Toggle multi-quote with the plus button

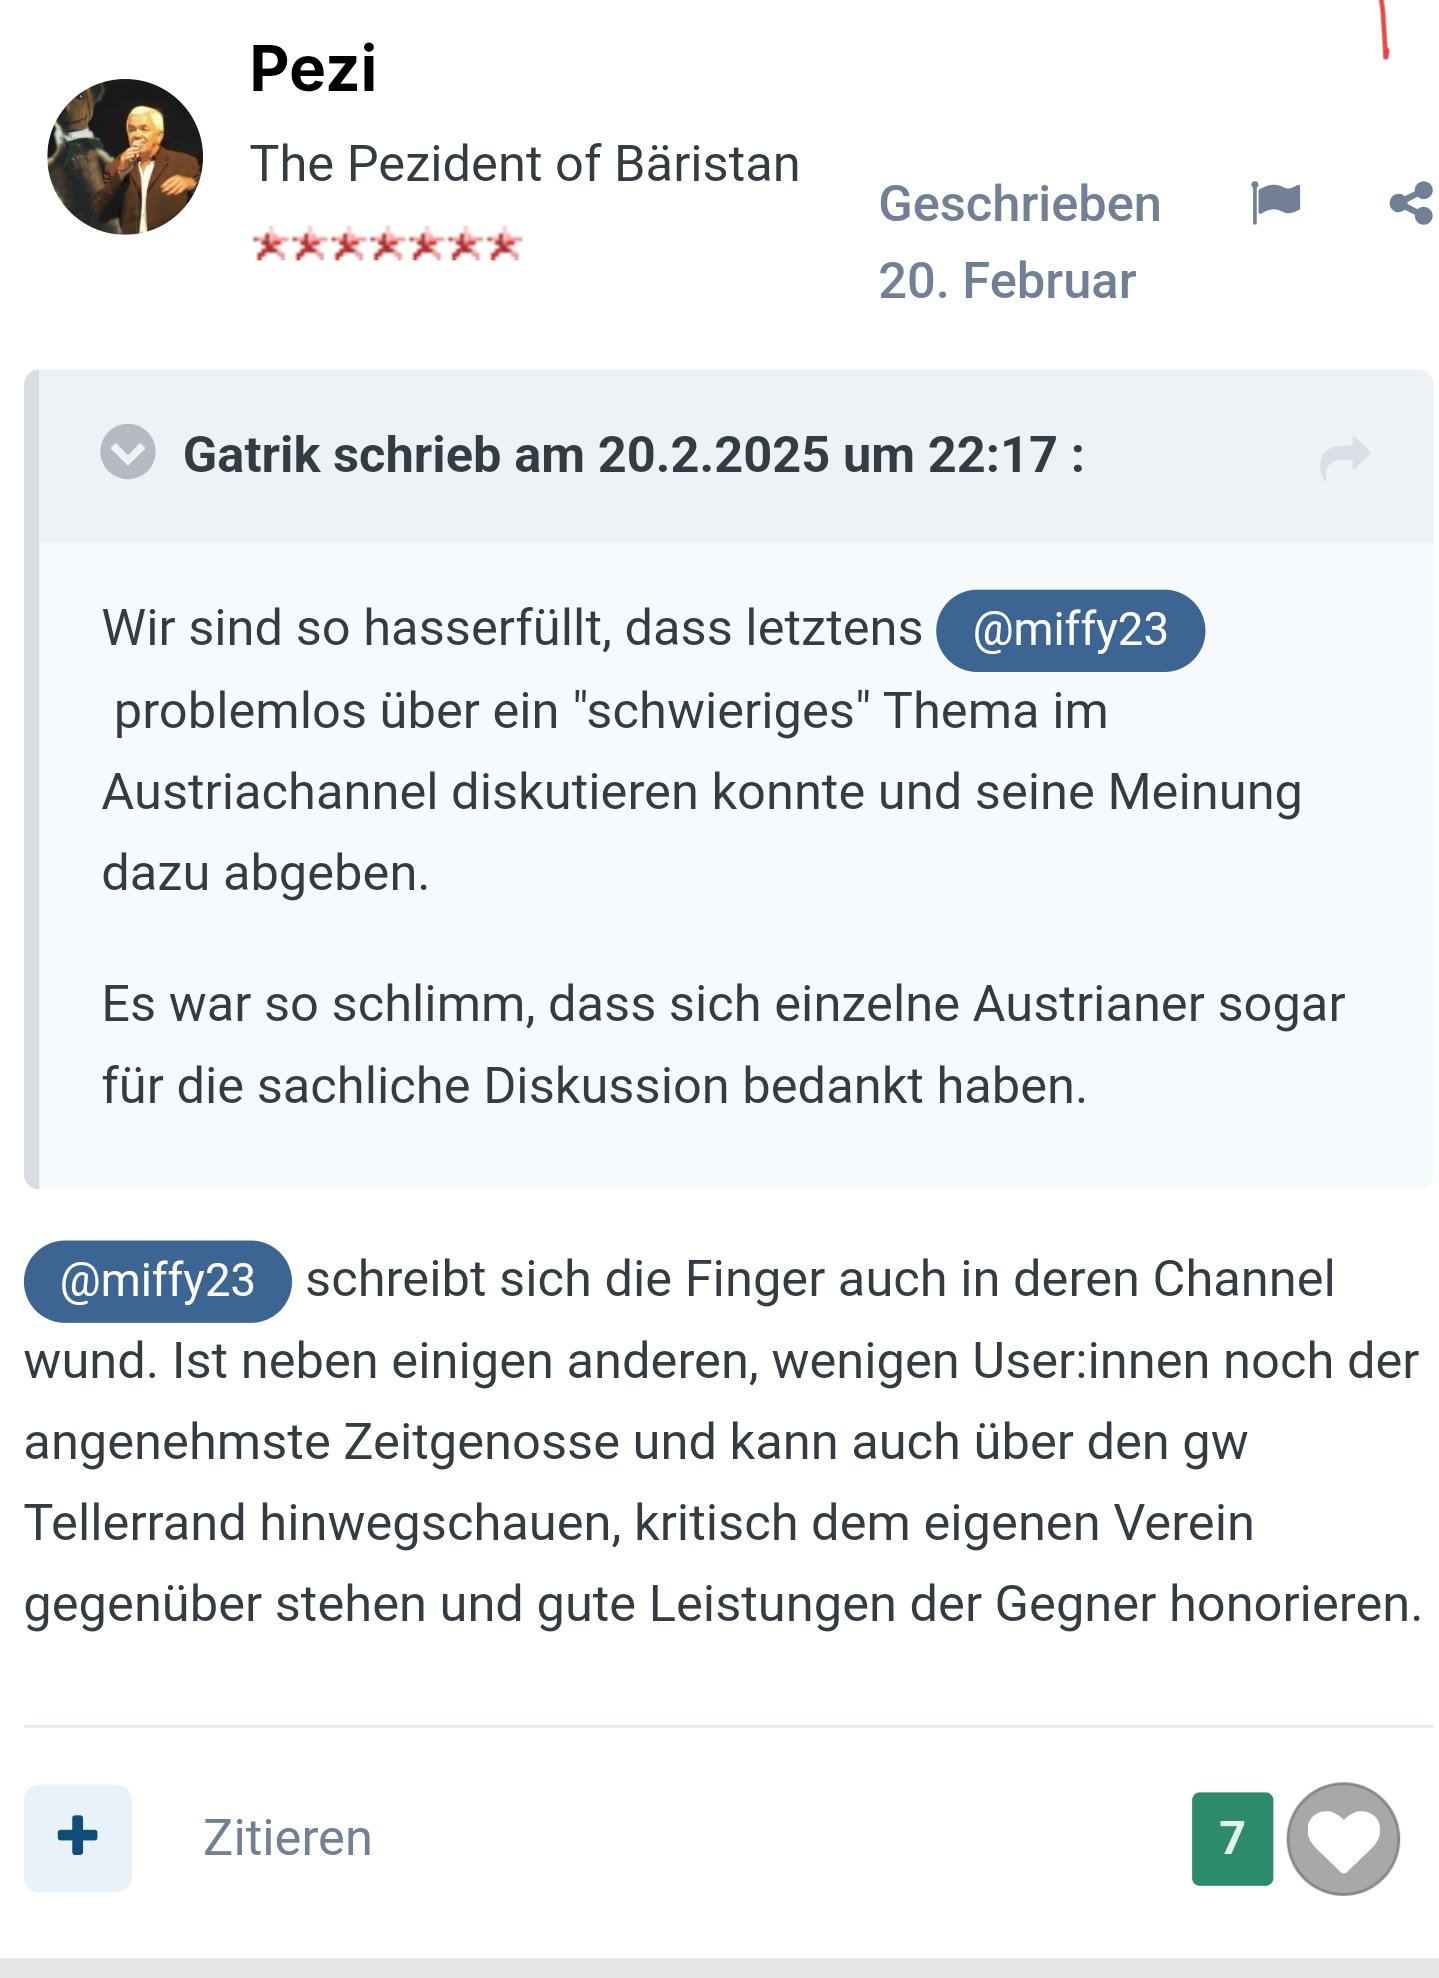click(78, 1838)
